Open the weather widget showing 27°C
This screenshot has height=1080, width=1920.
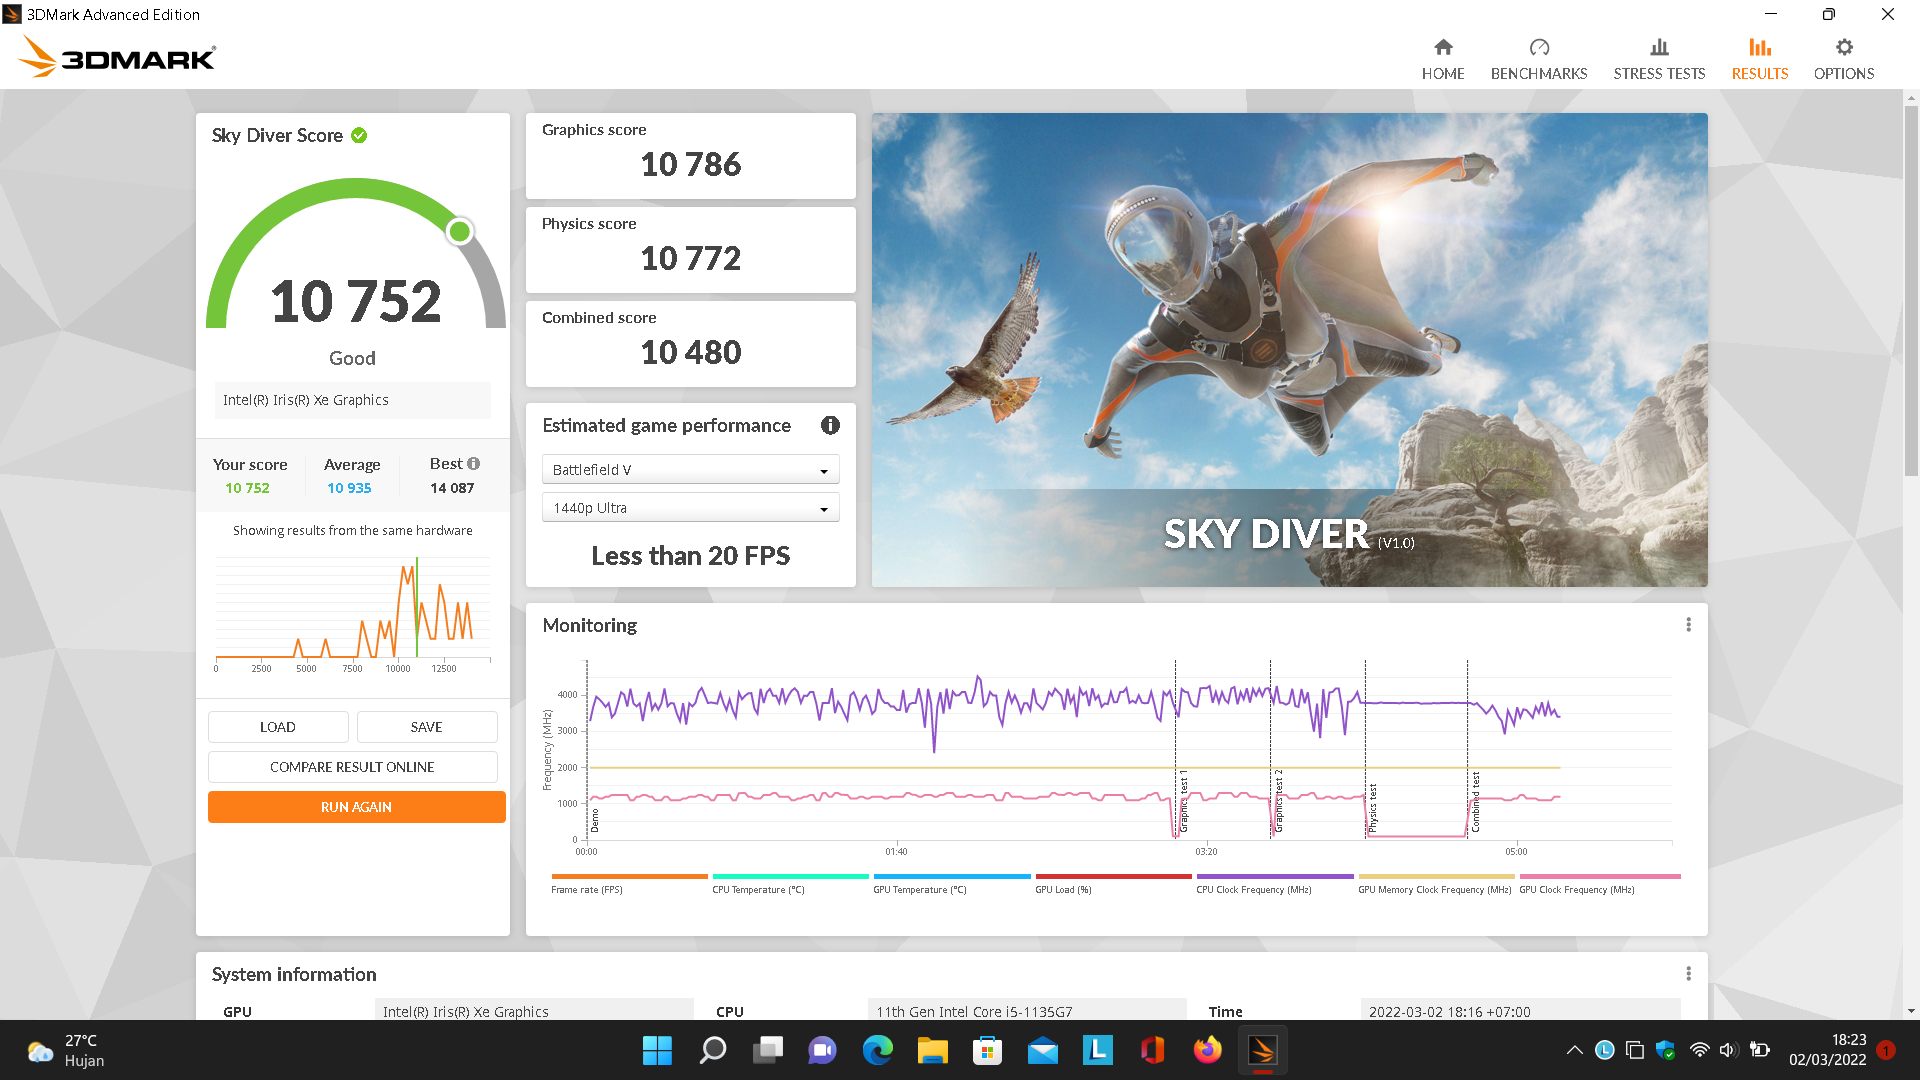66,1050
